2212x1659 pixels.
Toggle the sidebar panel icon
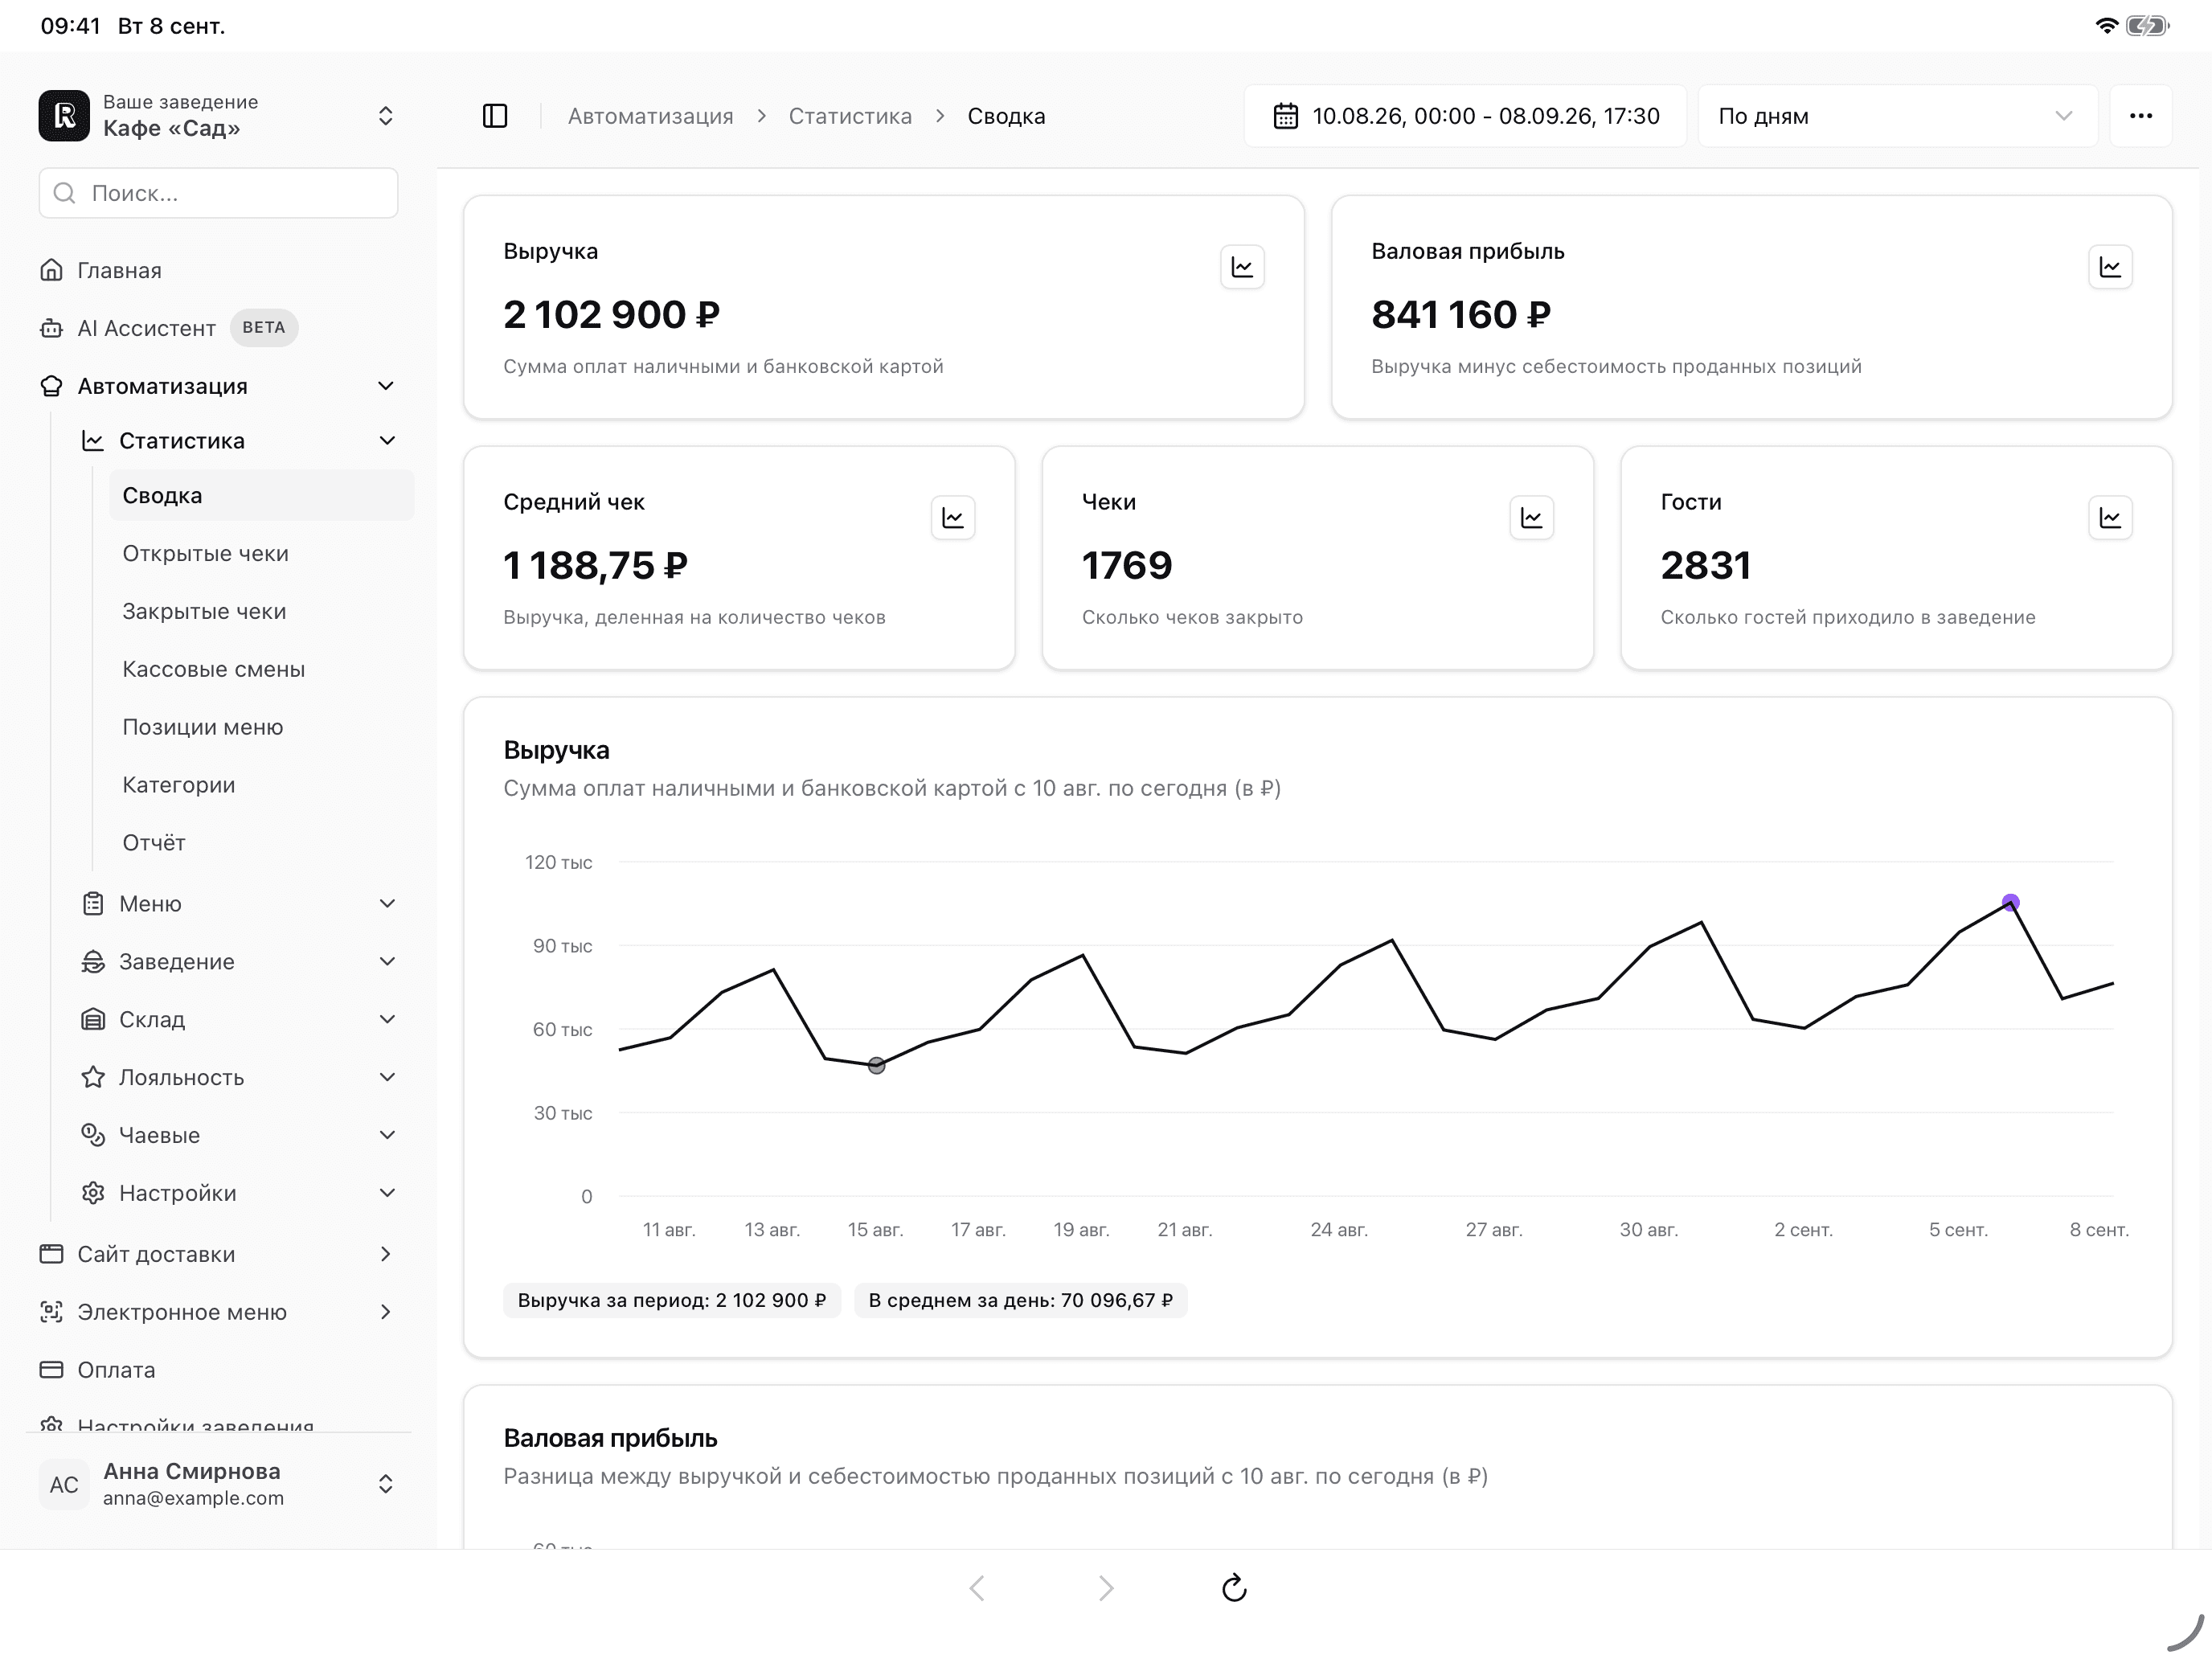pyautogui.click(x=495, y=116)
